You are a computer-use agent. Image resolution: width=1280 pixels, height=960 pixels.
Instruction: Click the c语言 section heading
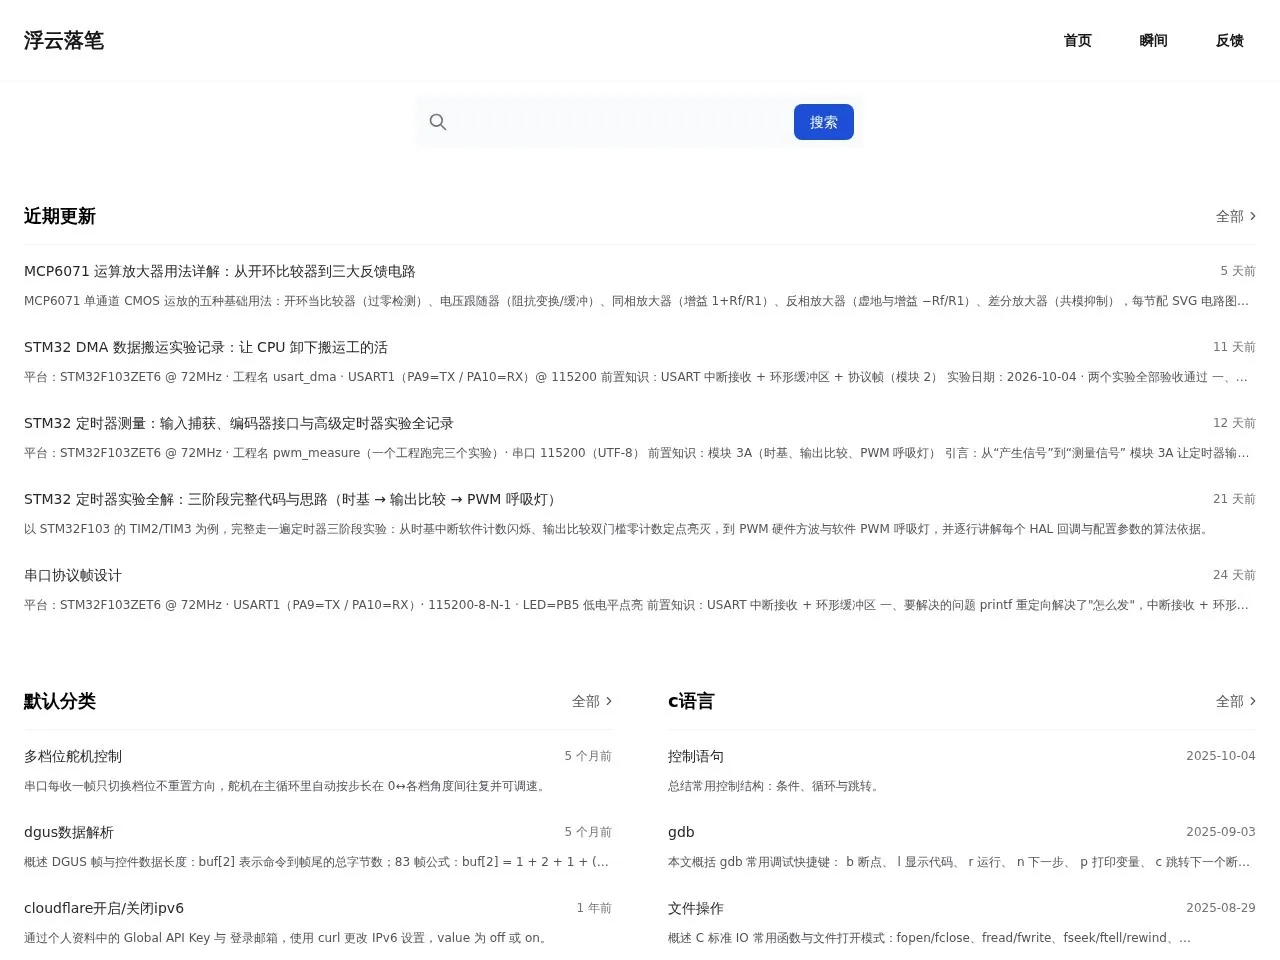[691, 701]
